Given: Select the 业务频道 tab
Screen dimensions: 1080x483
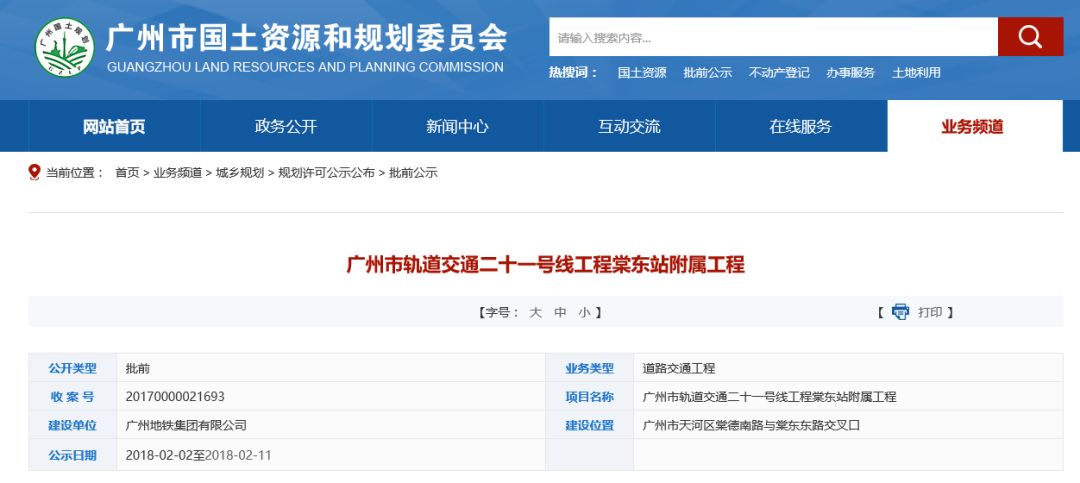Looking at the screenshot, I should (972, 127).
